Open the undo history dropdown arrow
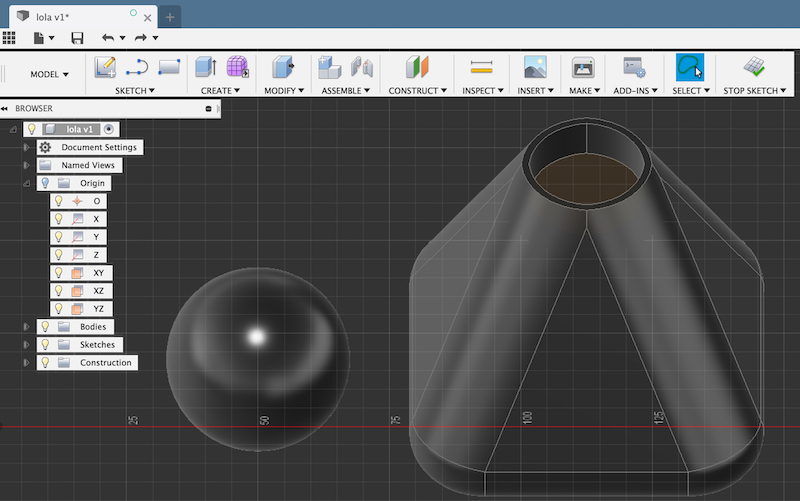This screenshot has width=800, height=501. point(122,38)
